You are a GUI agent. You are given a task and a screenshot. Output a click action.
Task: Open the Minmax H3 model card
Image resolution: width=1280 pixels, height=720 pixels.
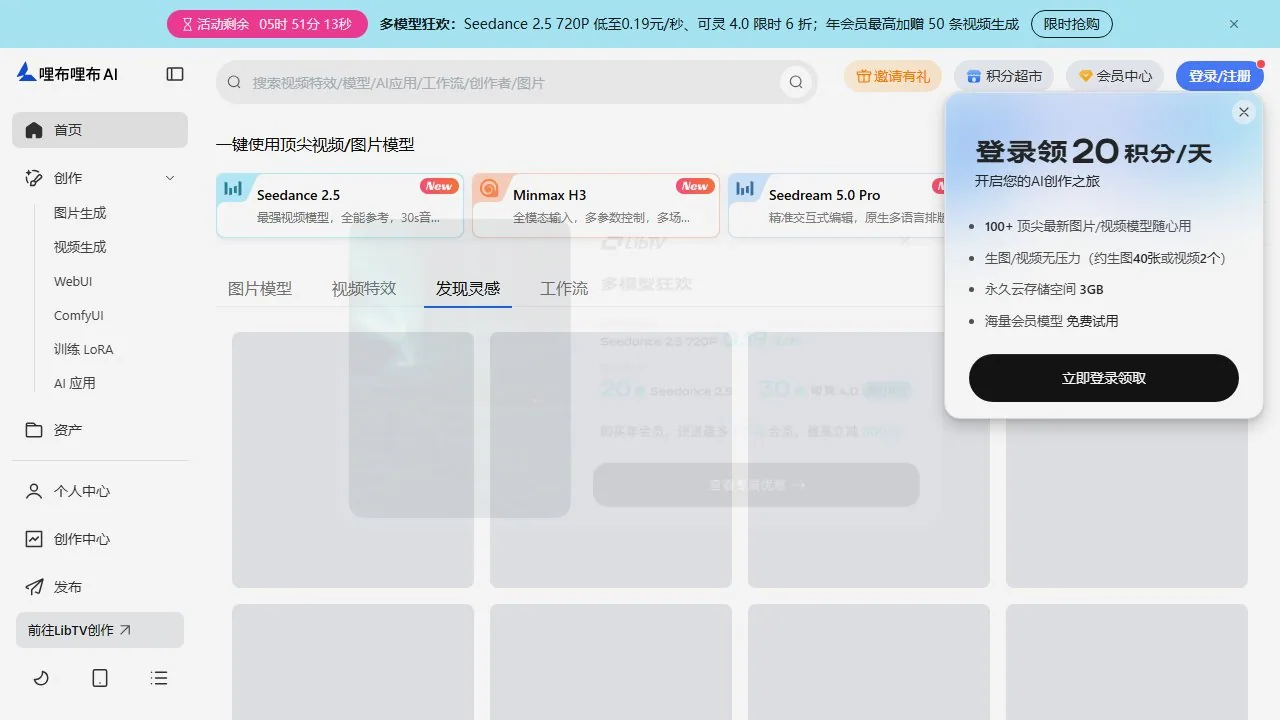[596, 206]
